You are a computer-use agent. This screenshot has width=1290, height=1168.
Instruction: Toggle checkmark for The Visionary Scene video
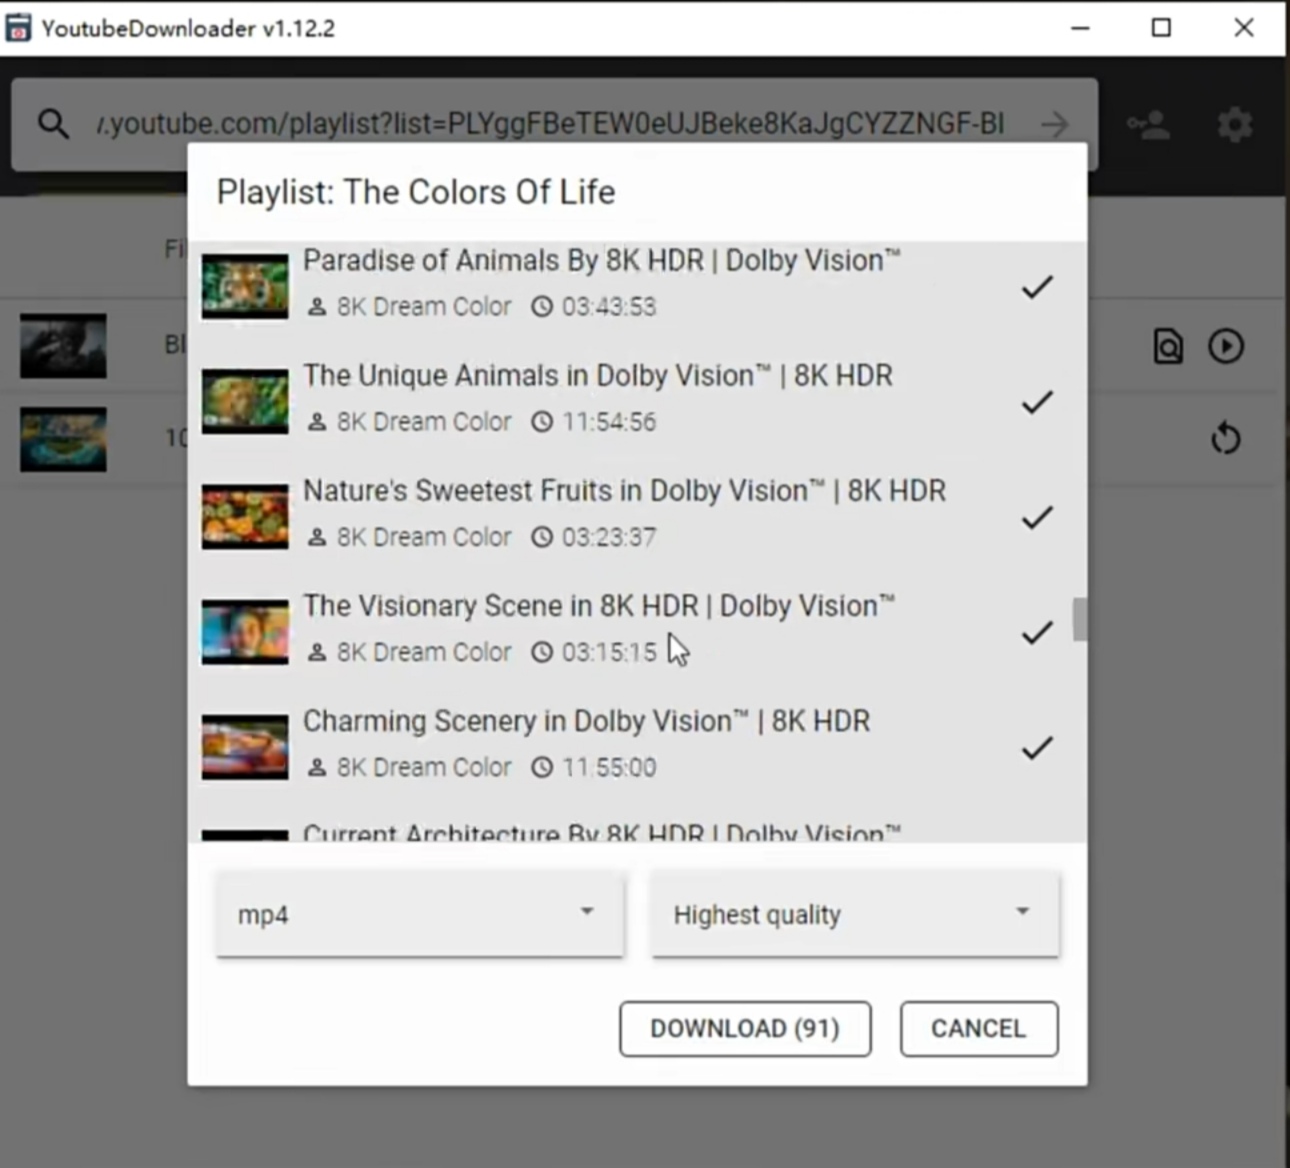(x=1036, y=632)
